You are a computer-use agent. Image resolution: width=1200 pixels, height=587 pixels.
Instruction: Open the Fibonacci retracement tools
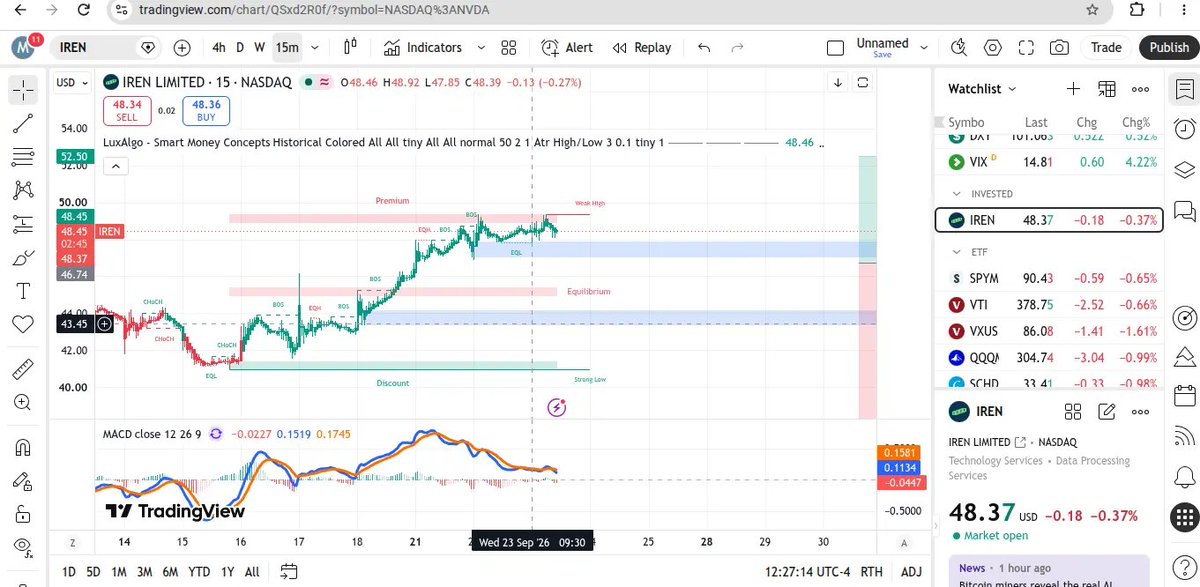coord(23,156)
